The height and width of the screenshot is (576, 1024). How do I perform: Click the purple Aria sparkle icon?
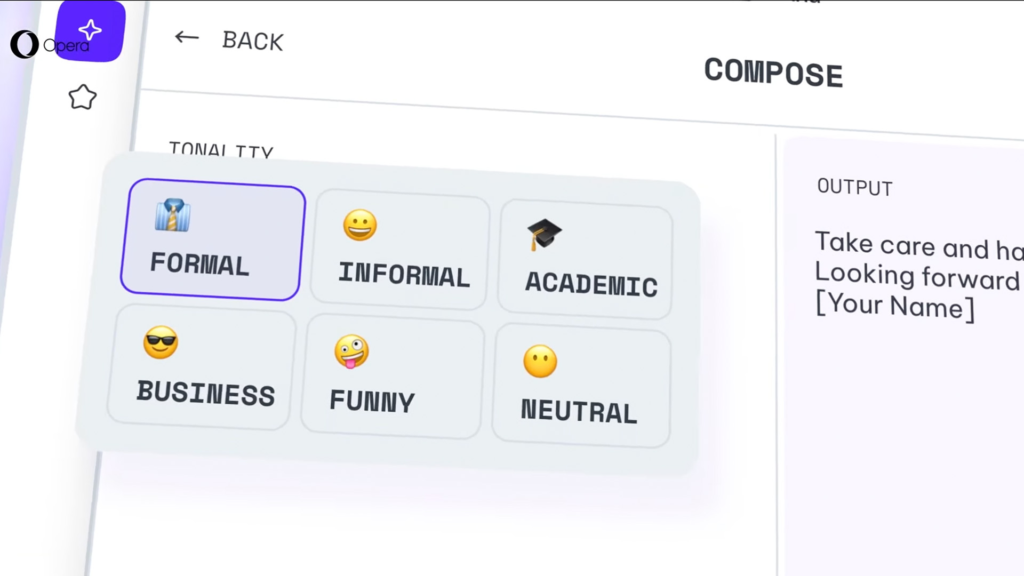click(x=90, y=31)
